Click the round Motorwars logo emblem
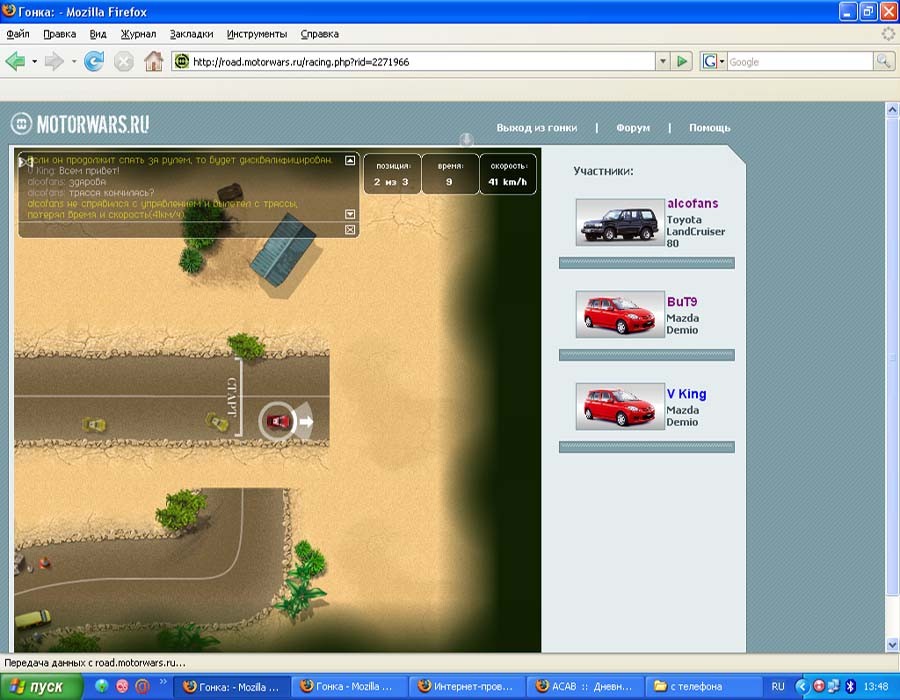Viewport: 900px width, 700px height. click(21, 123)
